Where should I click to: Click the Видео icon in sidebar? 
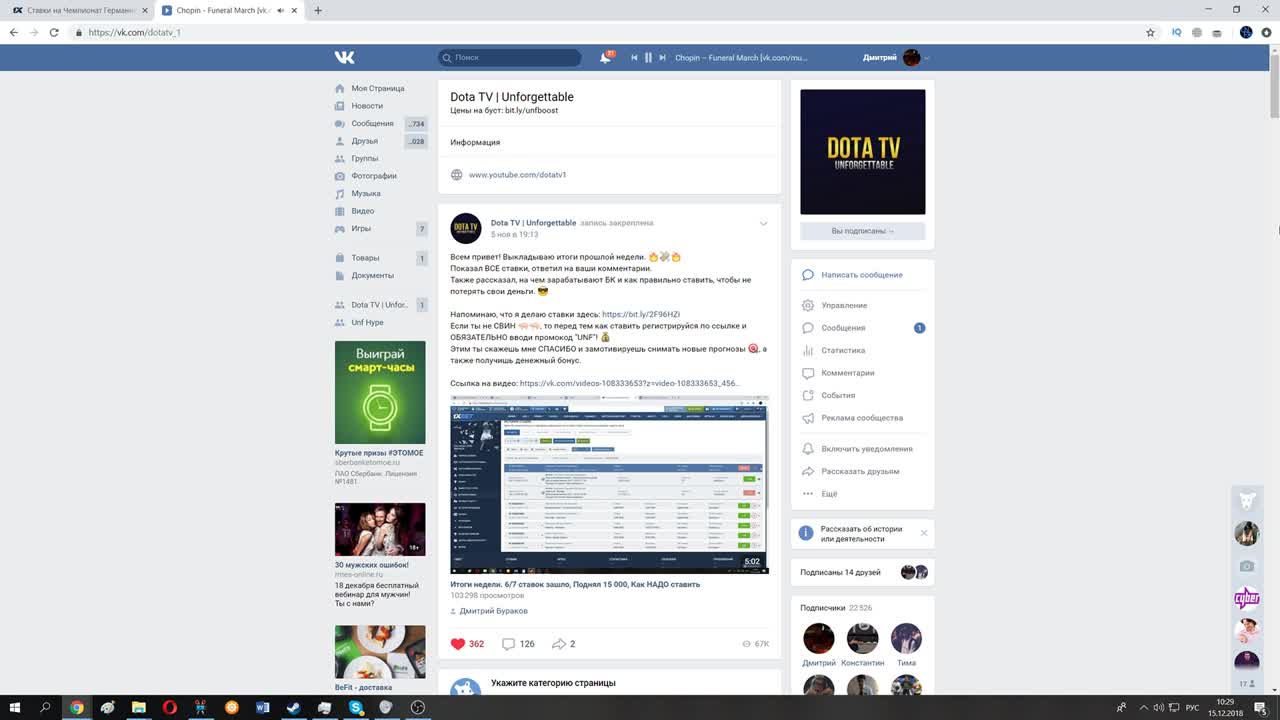coord(340,211)
